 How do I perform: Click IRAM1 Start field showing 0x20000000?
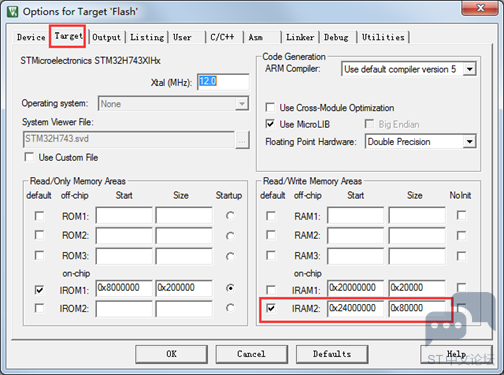point(355,288)
